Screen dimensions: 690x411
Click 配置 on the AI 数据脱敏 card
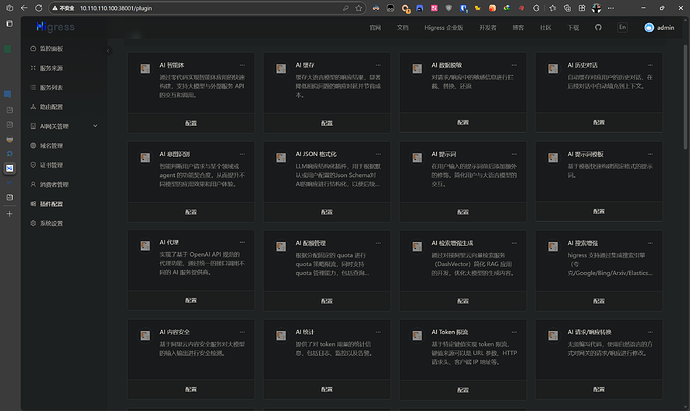[463, 122]
